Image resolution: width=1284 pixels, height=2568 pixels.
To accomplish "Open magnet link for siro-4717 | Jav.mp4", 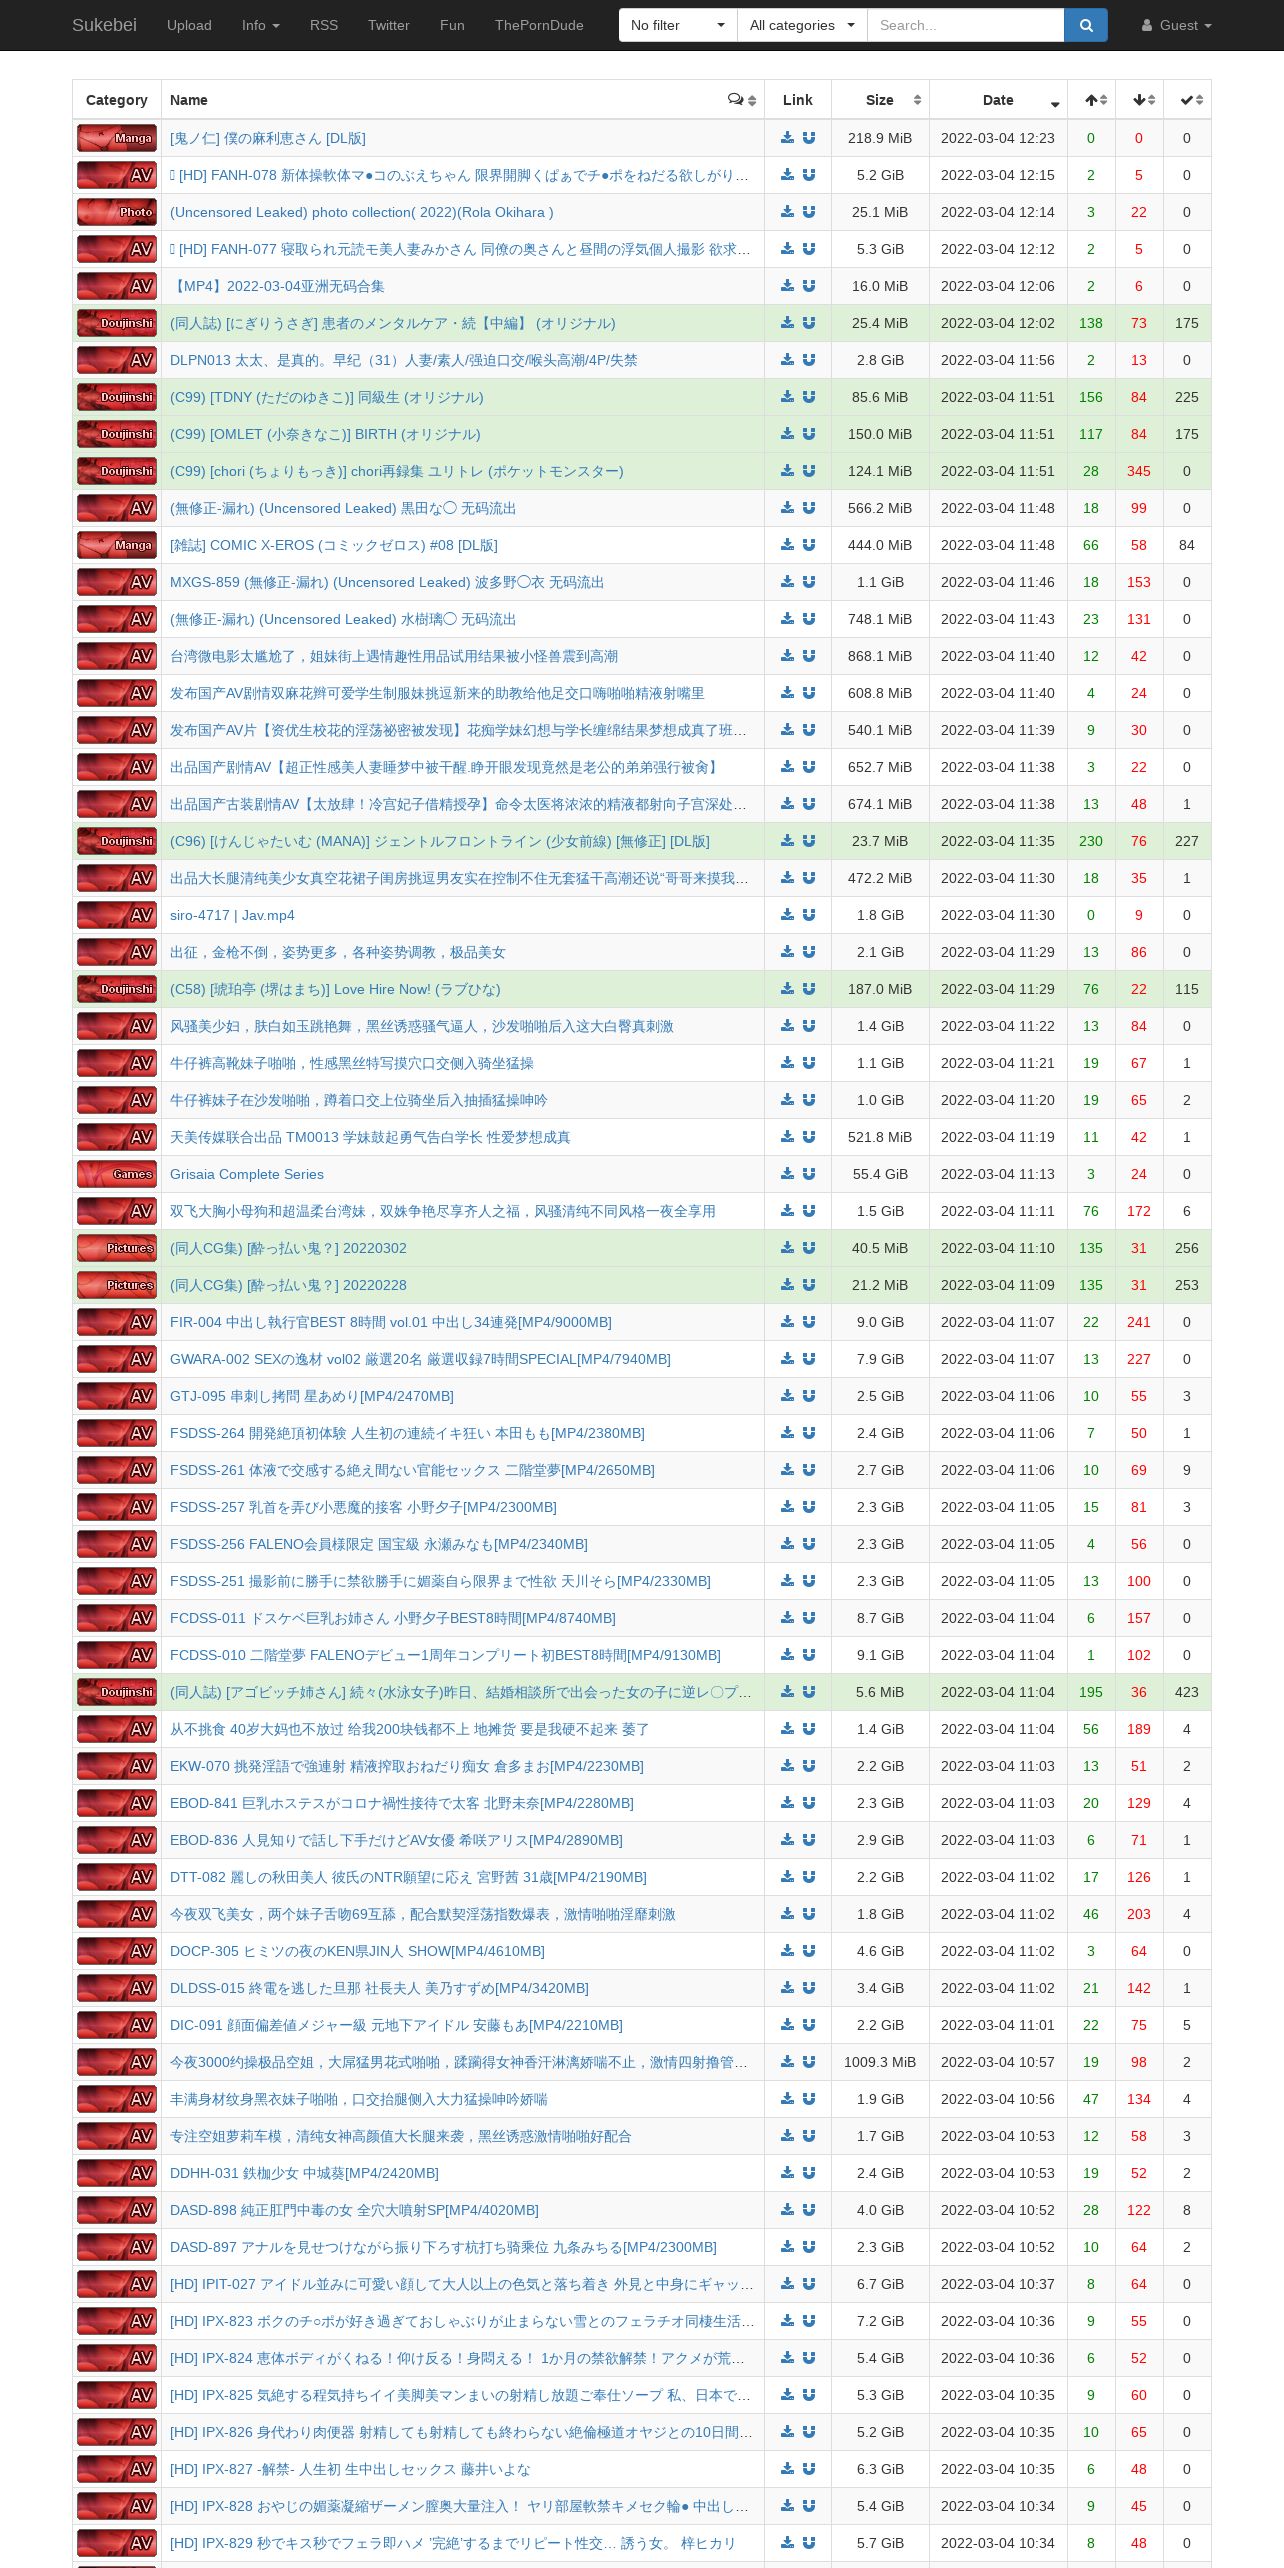I will tap(809, 915).
